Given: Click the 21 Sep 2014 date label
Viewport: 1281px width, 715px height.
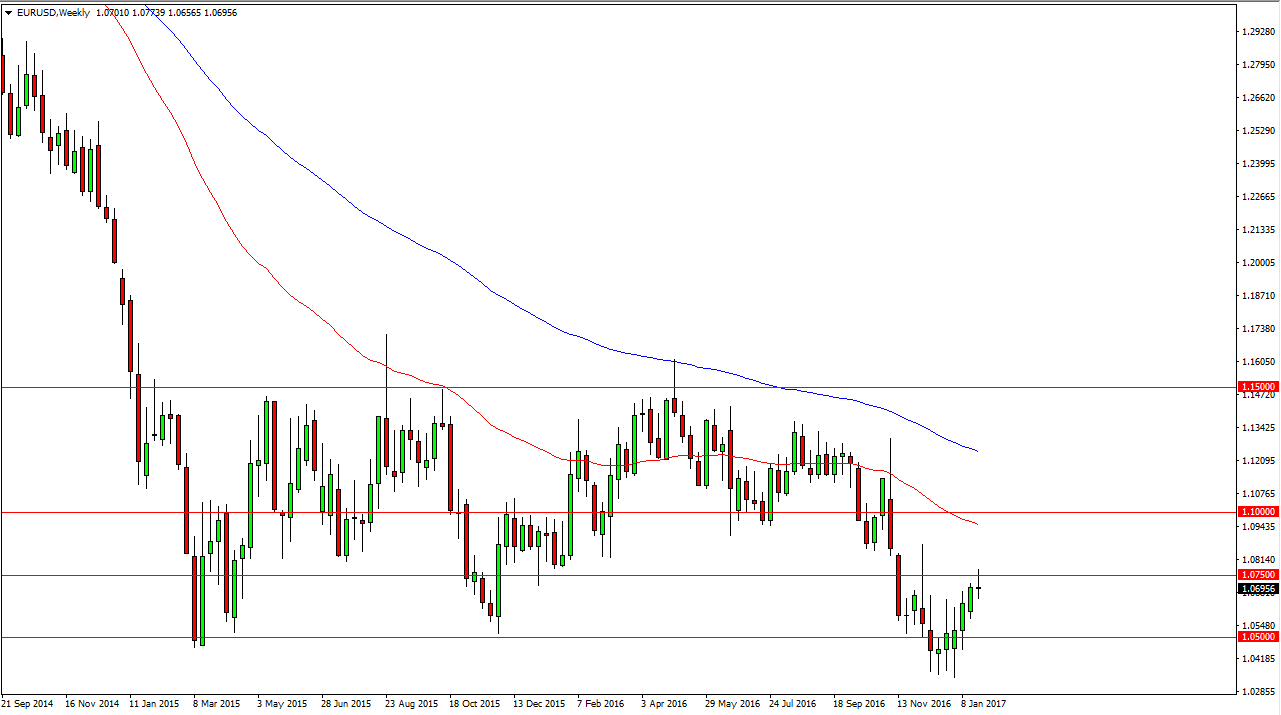Looking at the screenshot, I should coord(28,704).
